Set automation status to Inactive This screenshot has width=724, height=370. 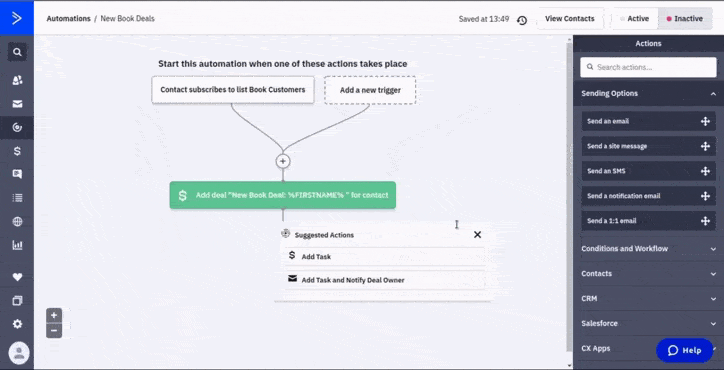[x=684, y=19]
